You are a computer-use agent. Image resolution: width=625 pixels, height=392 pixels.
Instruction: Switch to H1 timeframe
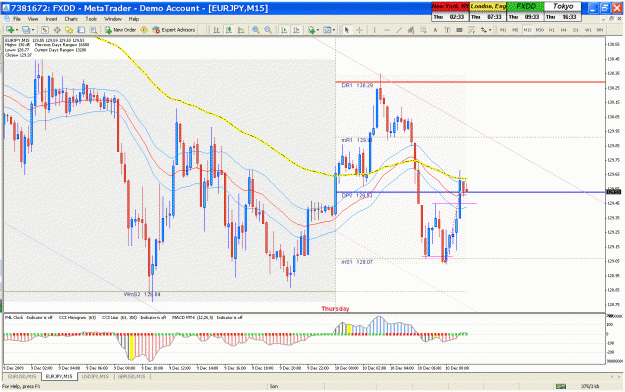click(x=552, y=30)
